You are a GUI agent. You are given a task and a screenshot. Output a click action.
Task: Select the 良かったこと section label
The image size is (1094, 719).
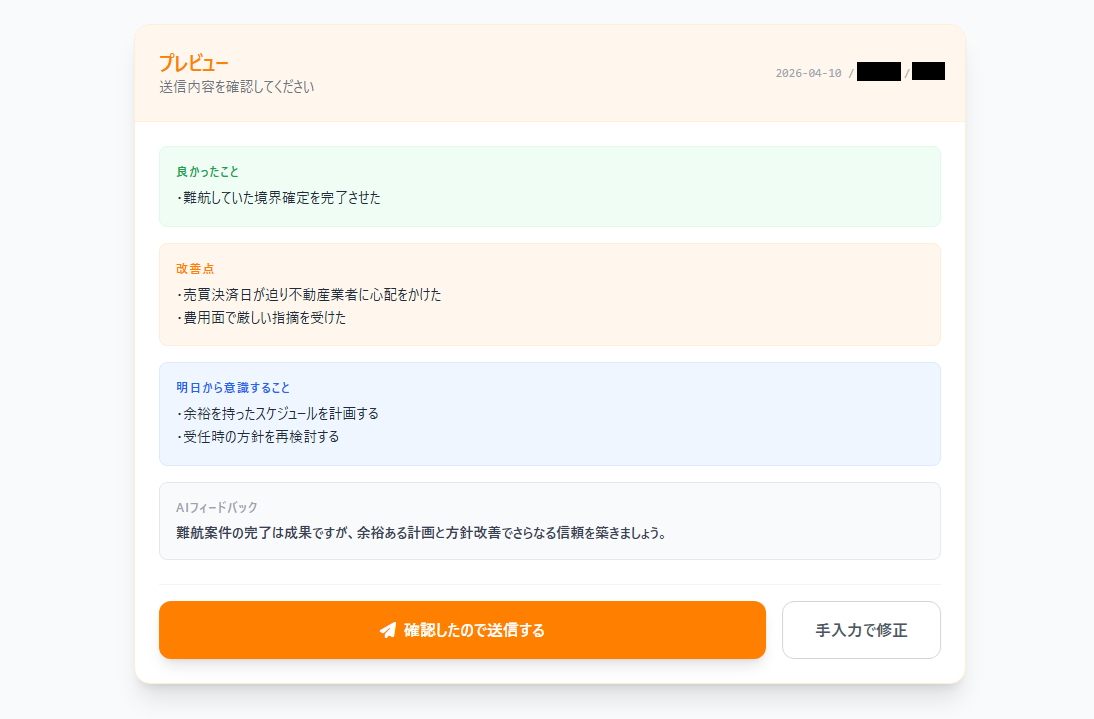[207, 171]
